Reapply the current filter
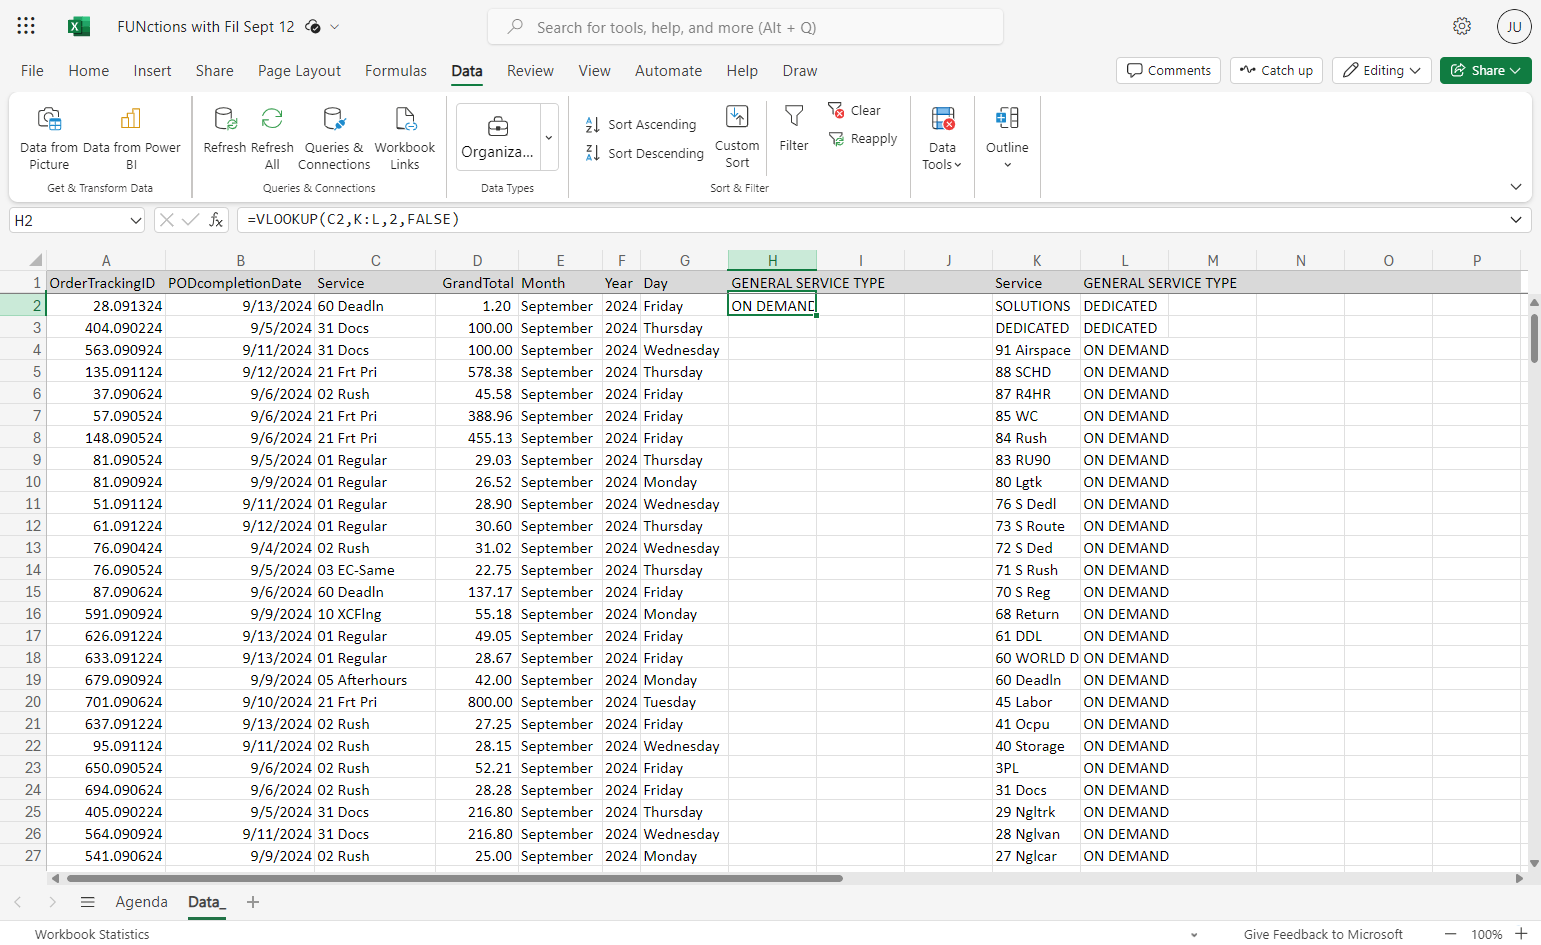This screenshot has width=1541, height=945. [x=863, y=139]
